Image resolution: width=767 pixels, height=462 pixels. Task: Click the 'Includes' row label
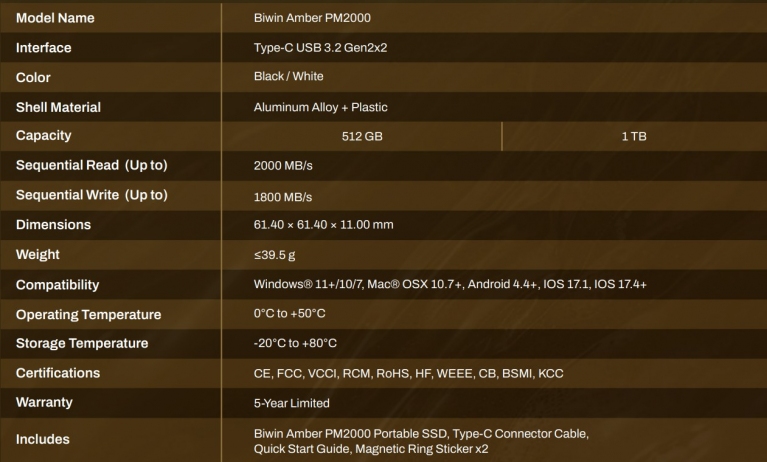pos(43,439)
